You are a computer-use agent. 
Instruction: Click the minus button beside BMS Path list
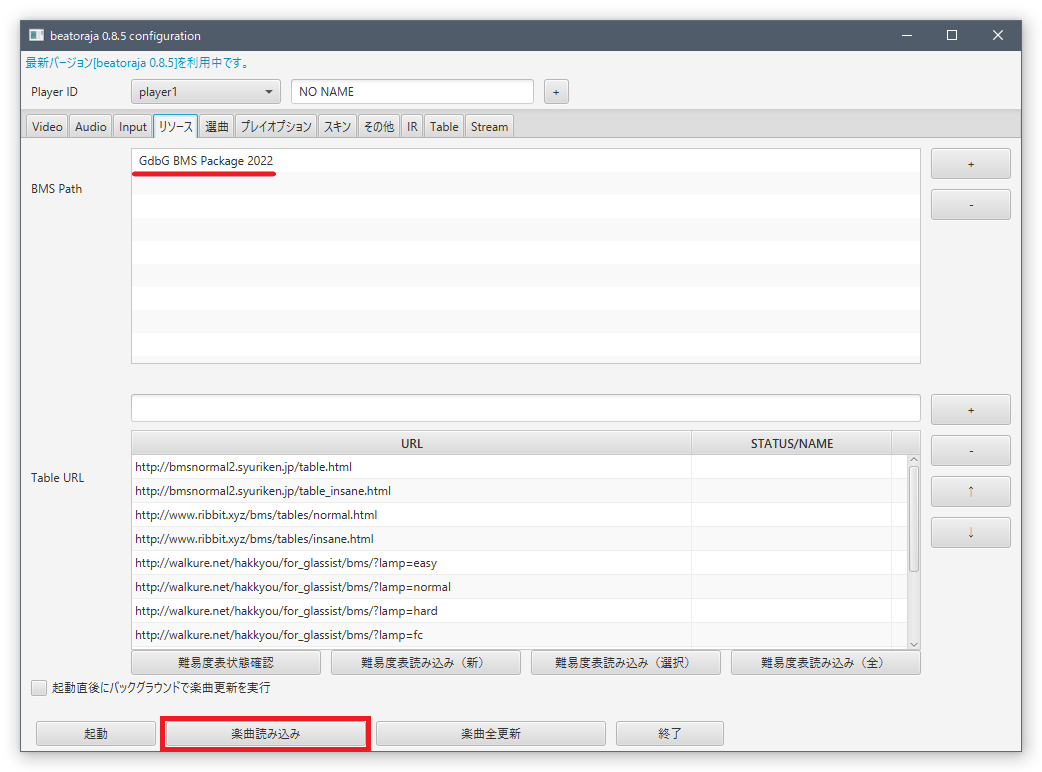click(970, 205)
